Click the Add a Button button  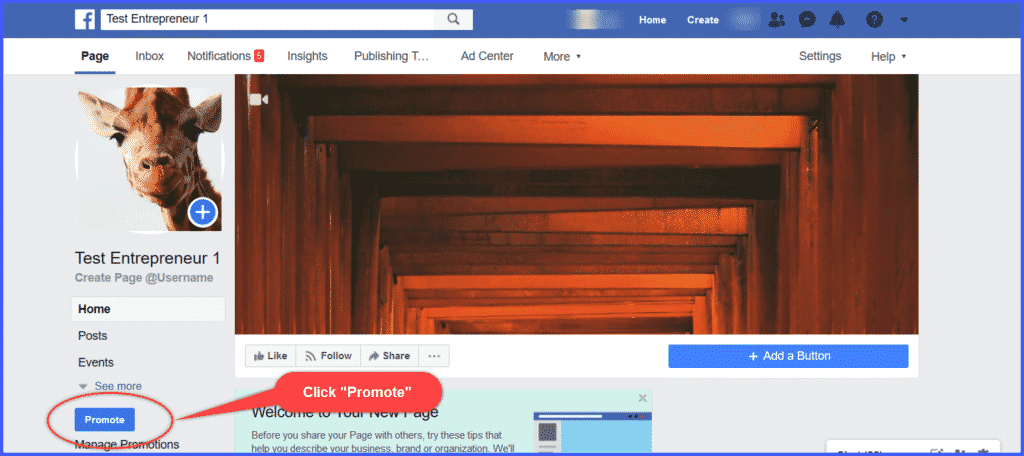(788, 356)
